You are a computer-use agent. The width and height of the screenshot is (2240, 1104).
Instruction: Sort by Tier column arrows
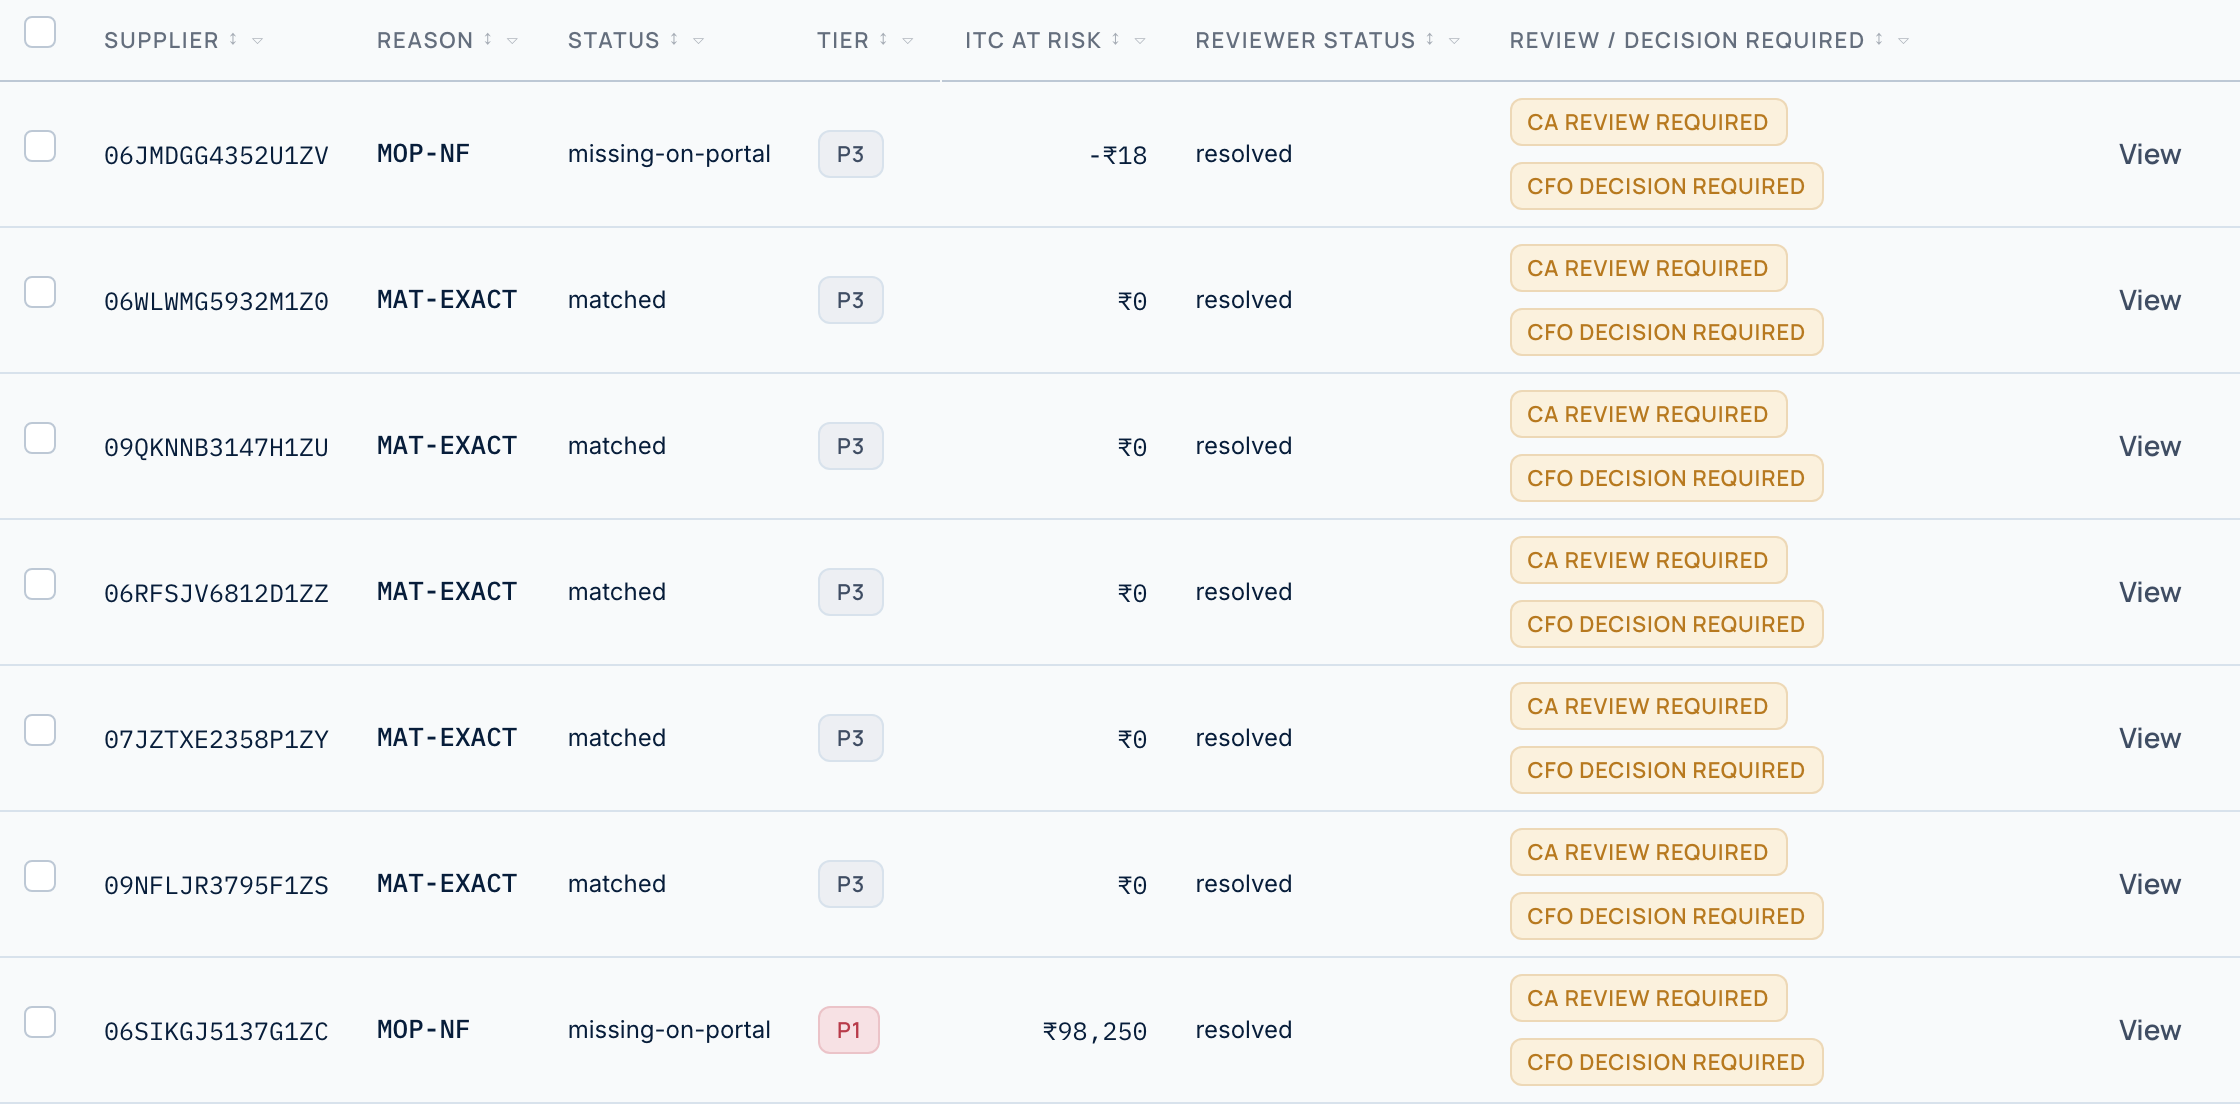[883, 39]
